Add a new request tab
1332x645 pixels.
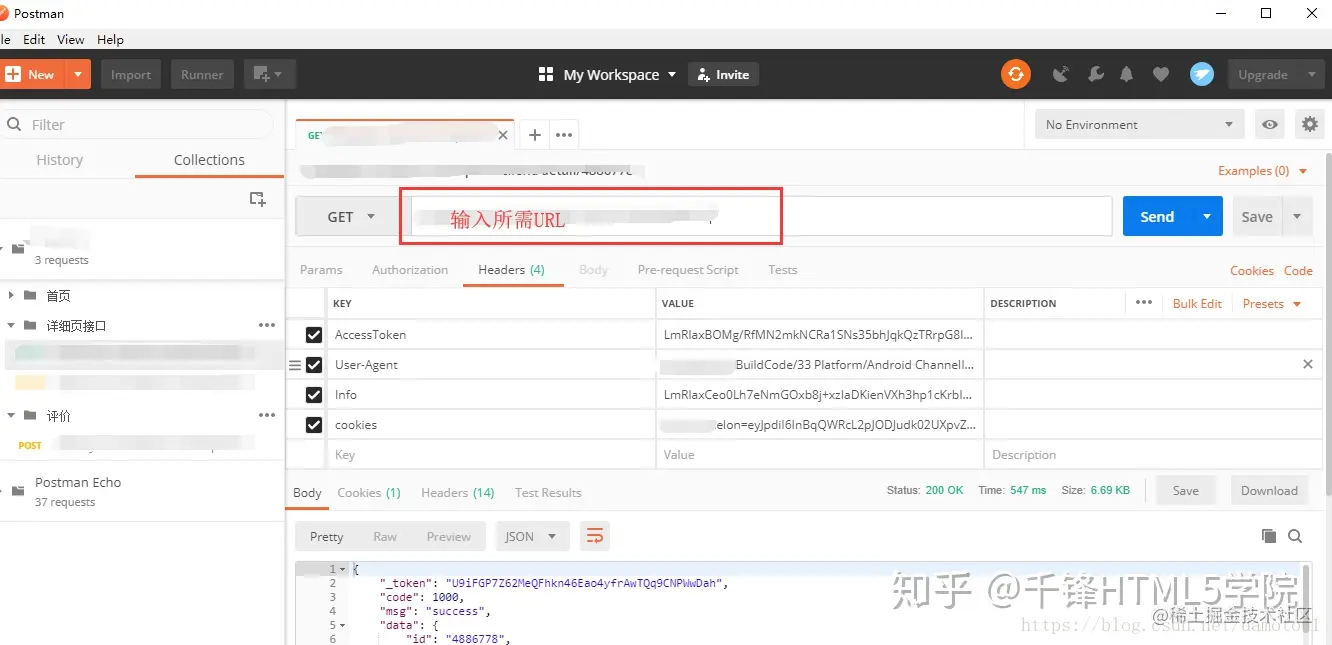pyautogui.click(x=535, y=135)
